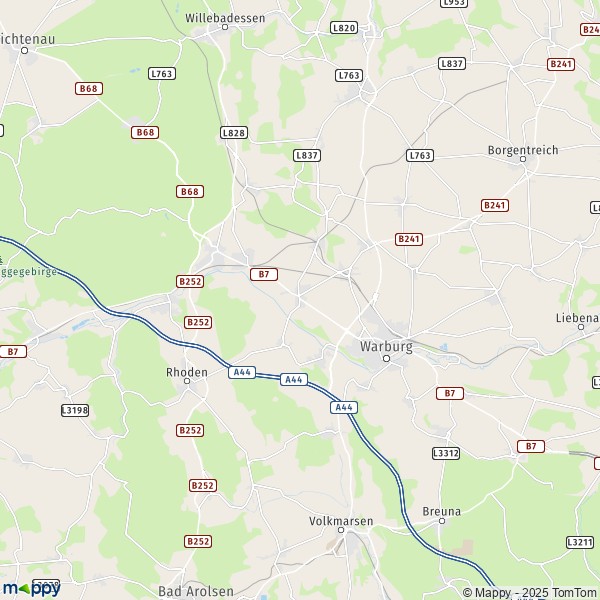Click the Willebadessen town marker
The image size is (600, 600).
tap(225, 27)
